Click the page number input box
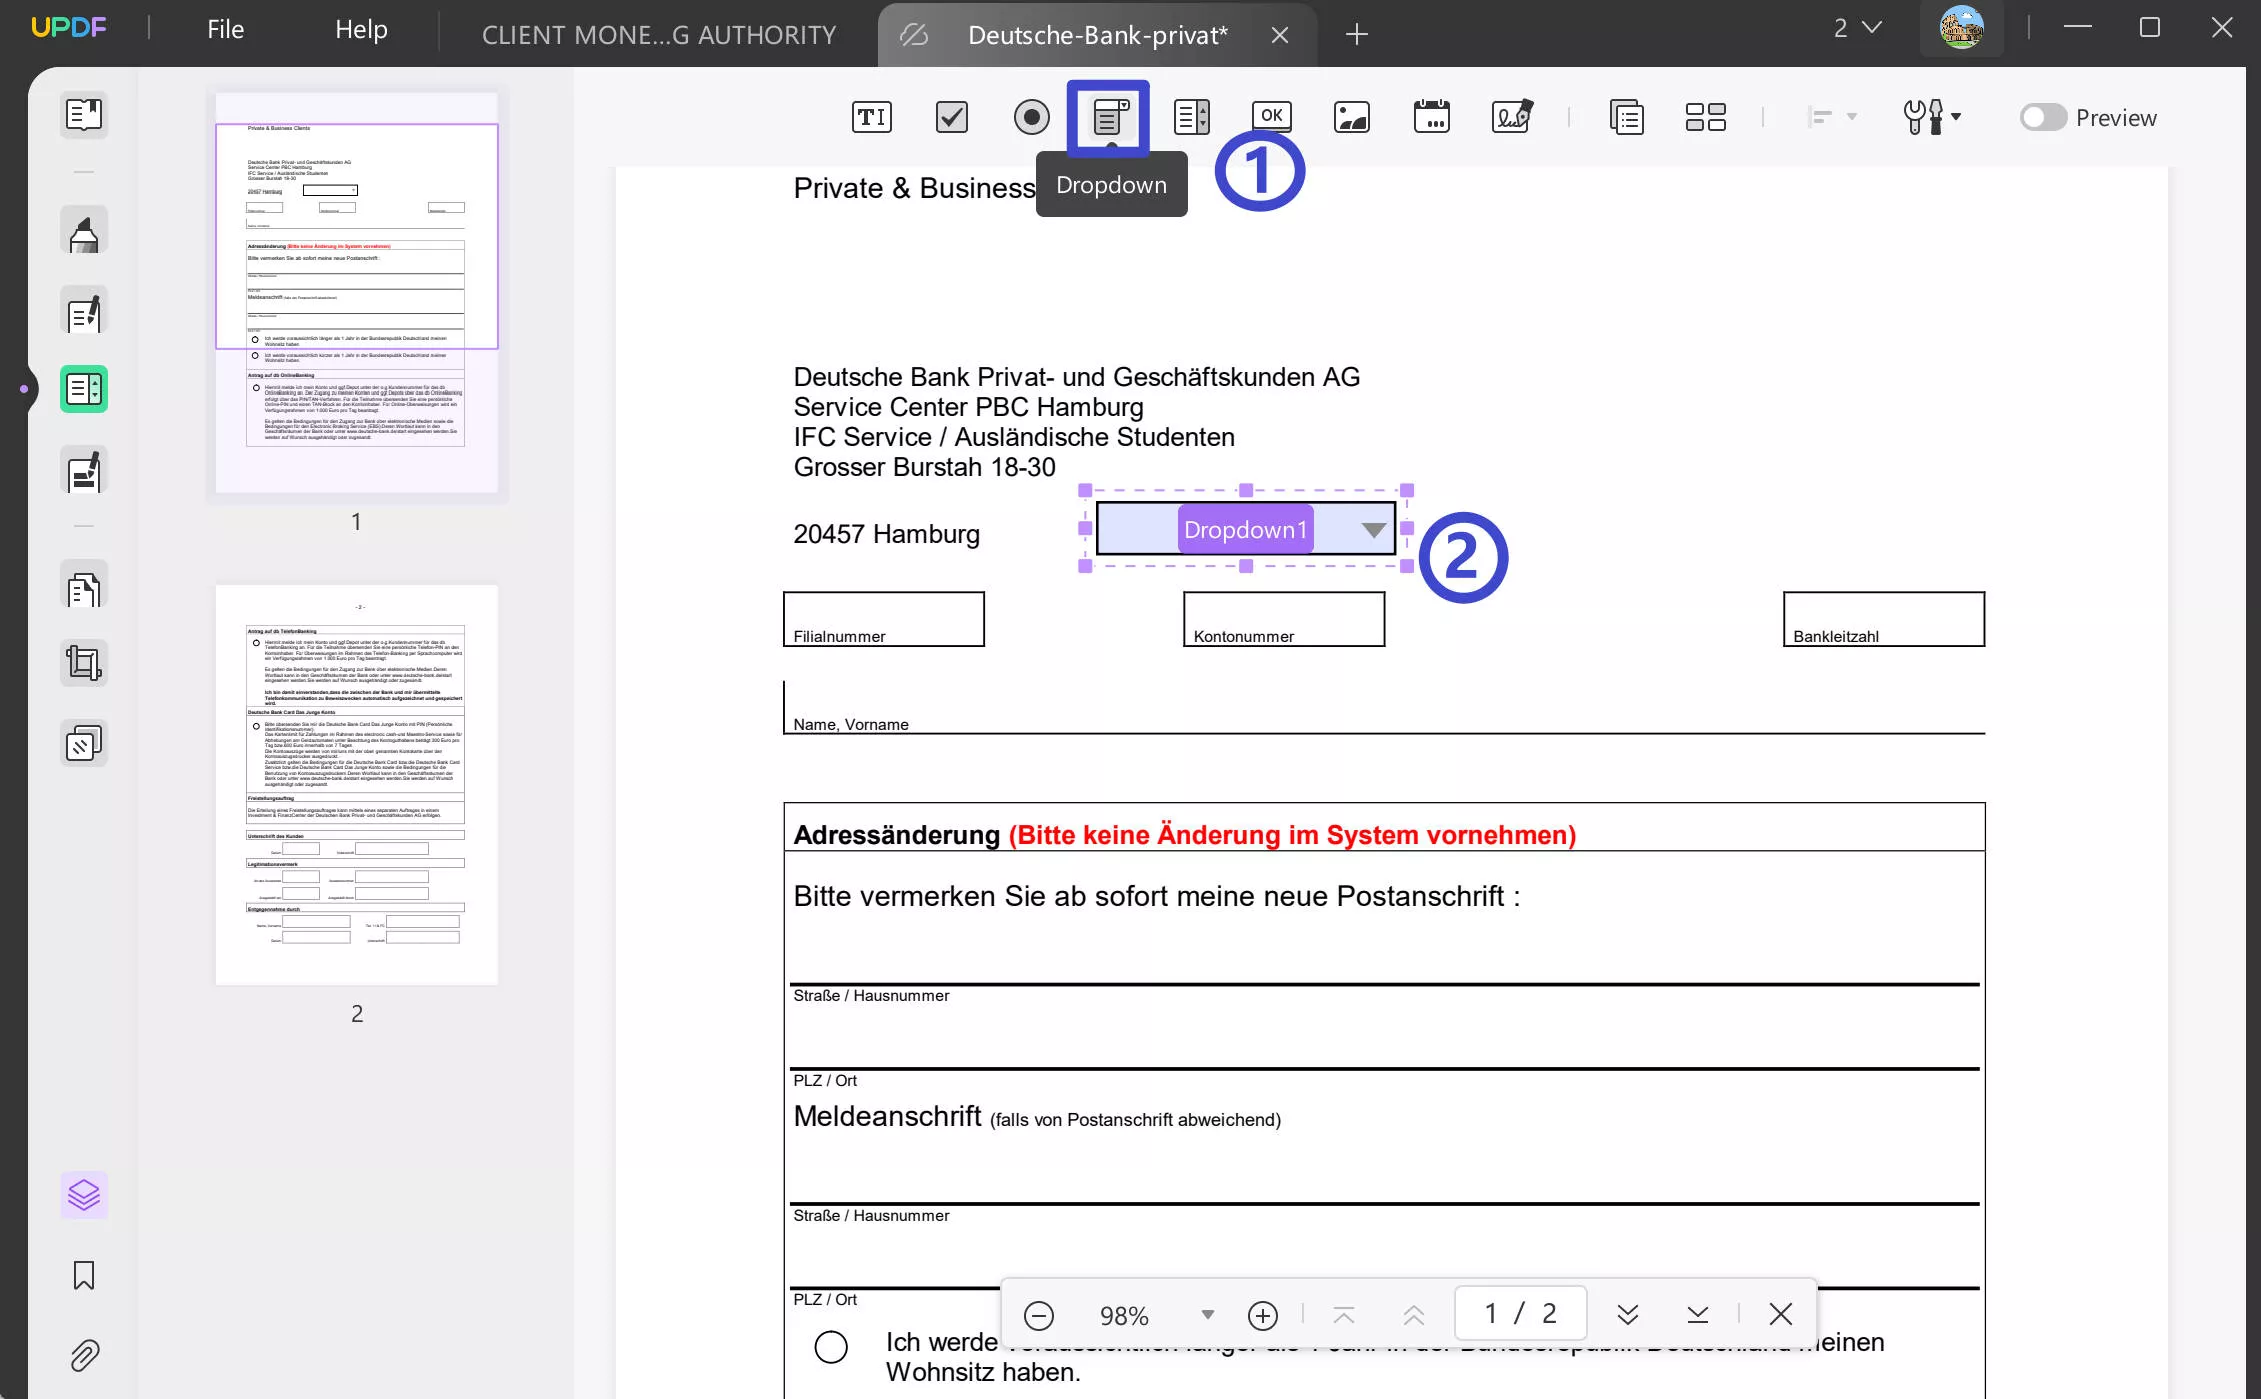Viewport: 2261px width, 1399px height. (1519, 1313)
